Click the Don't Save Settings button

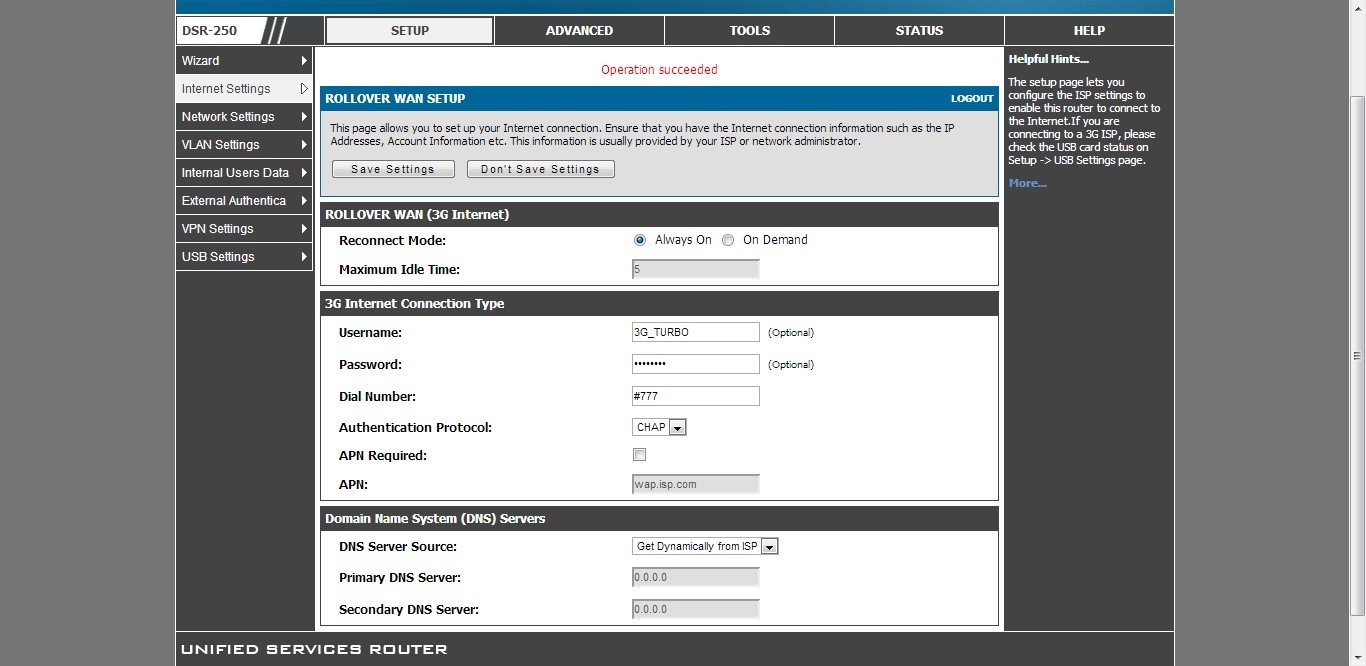pyautogui.click(x=540, y=170)
